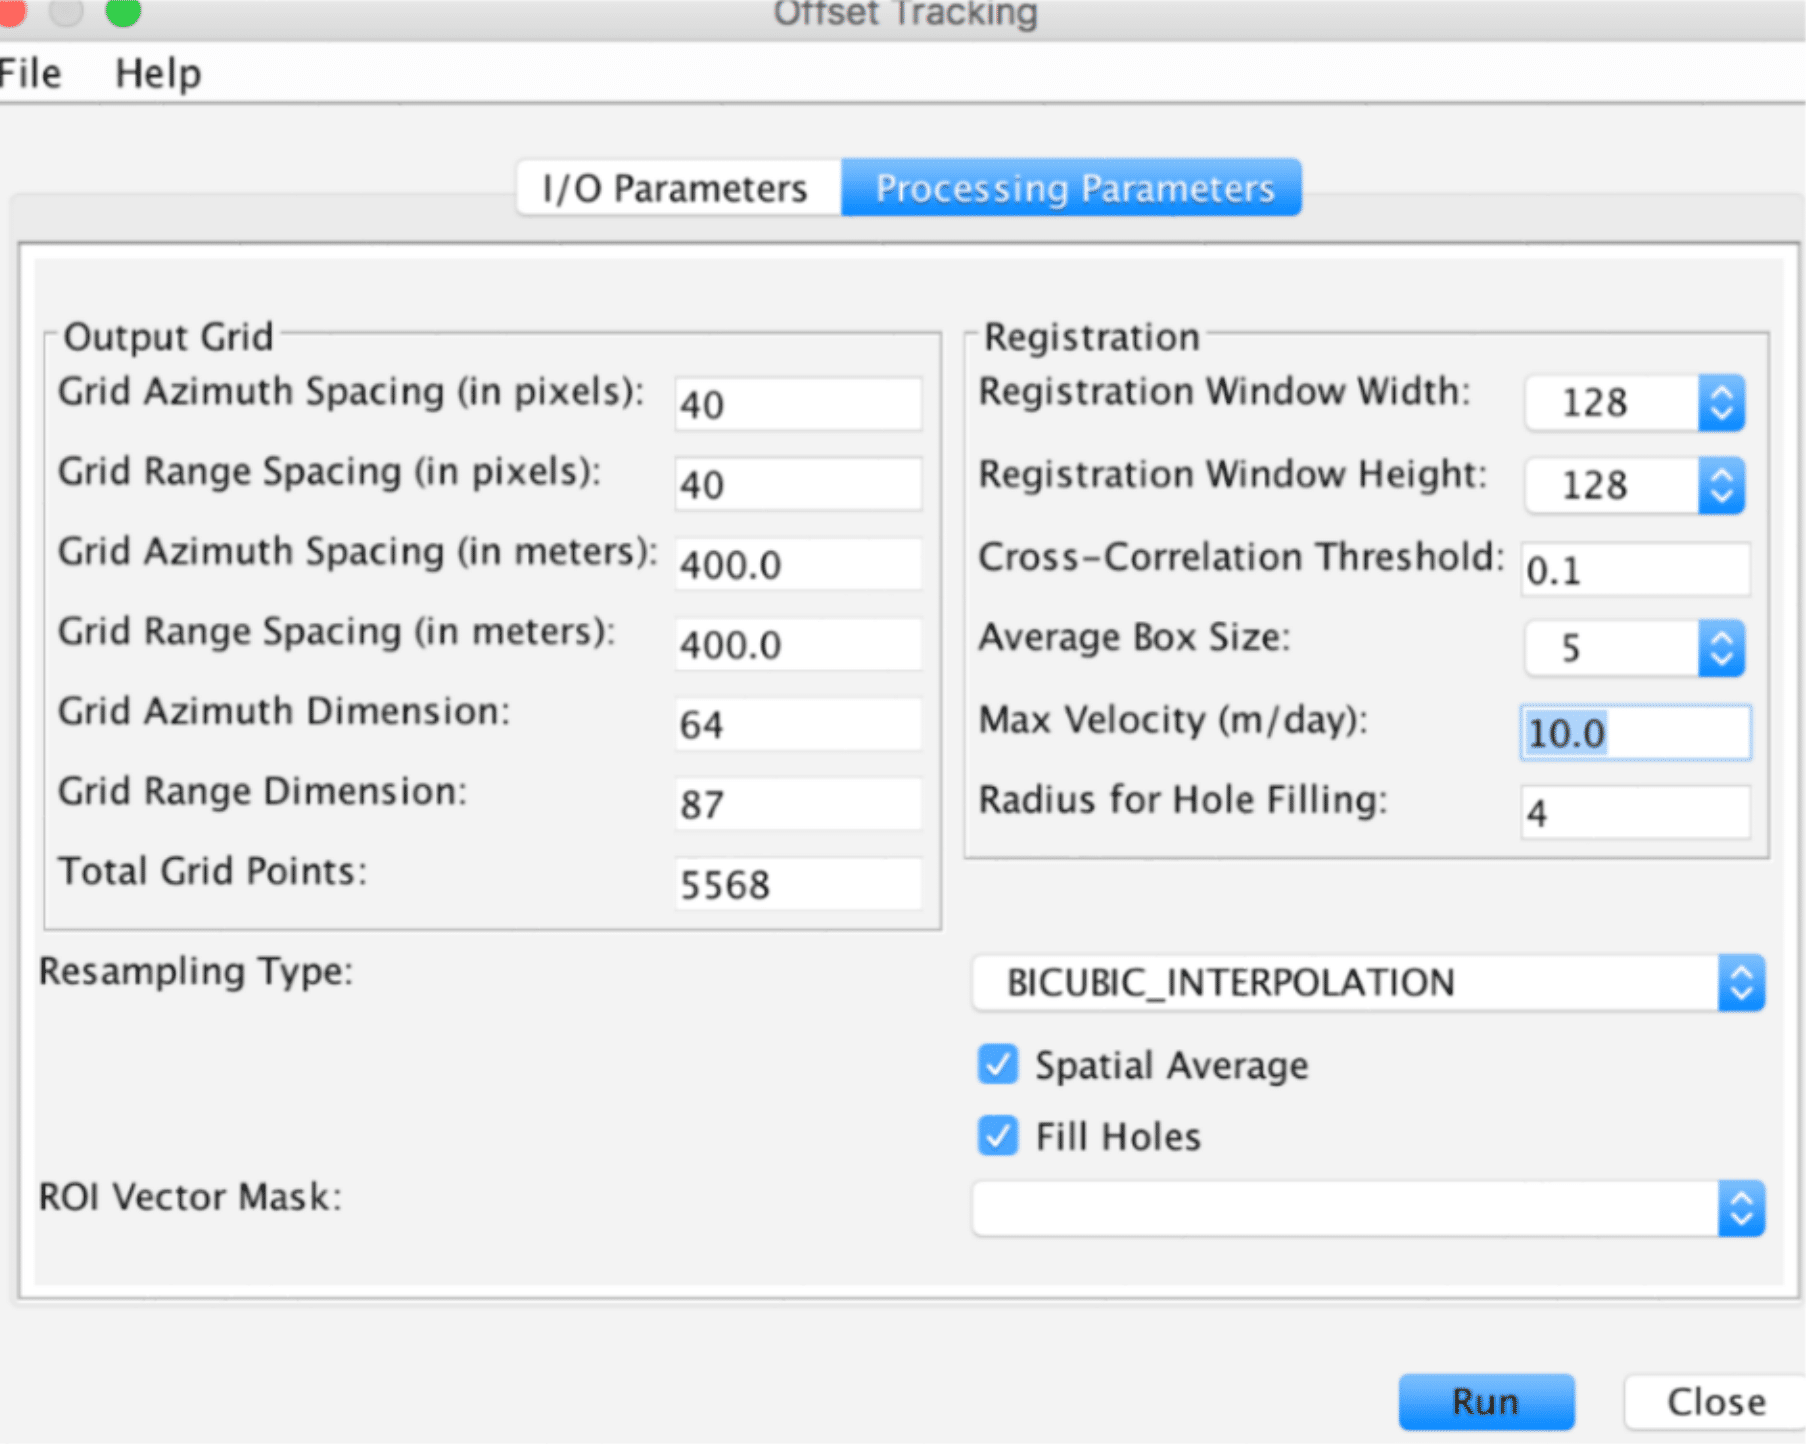Viewport: 1806px width, 1444px height.
Task: Toggle the Fill Holes checkbox
Action: [x=998, y=1136]
